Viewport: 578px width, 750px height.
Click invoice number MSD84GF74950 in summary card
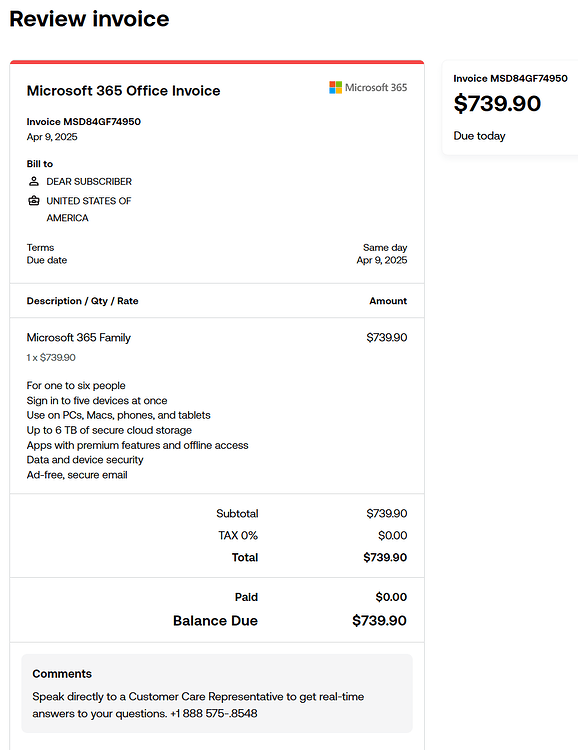[x=511, y=78]
